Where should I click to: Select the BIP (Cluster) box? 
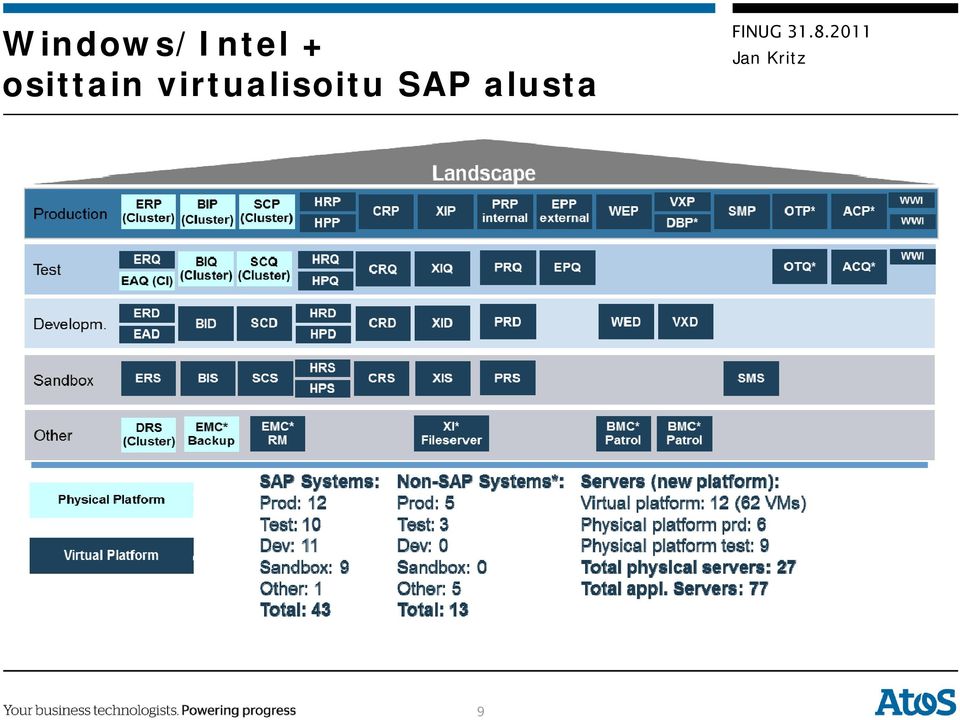tap(207, 211)
